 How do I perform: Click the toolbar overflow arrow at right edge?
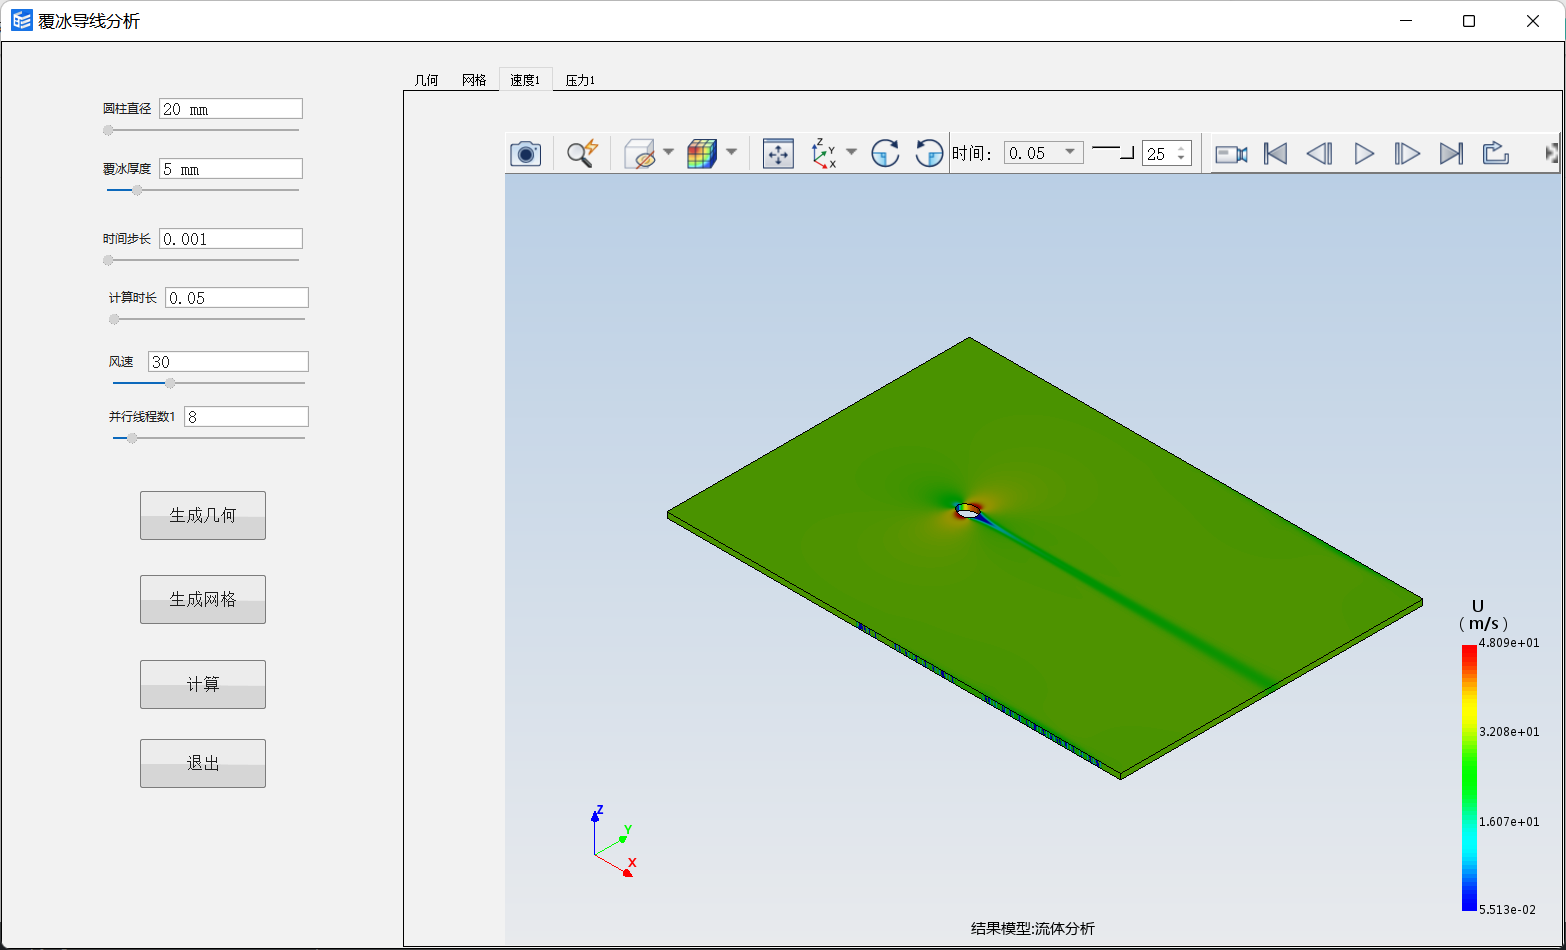(1551, 153)
